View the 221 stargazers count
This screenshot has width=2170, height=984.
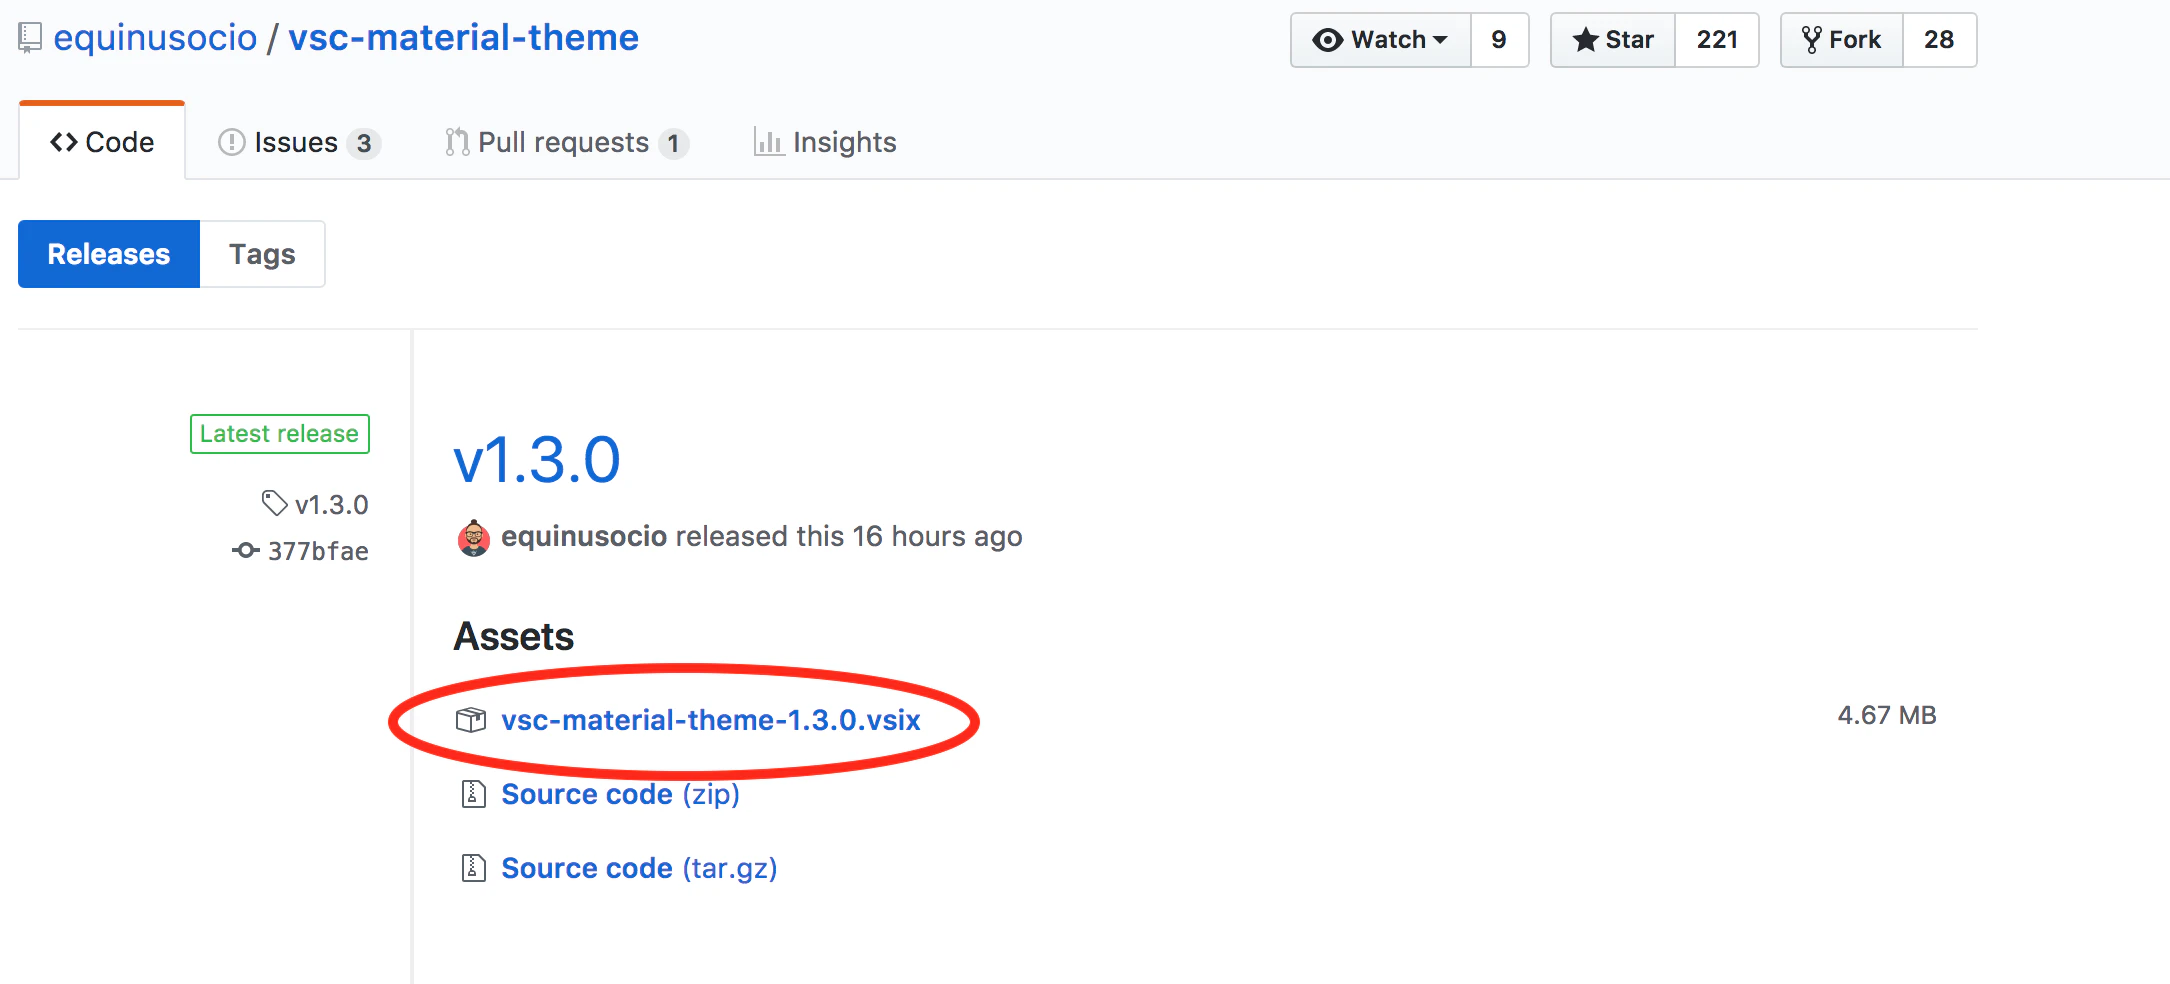pyautogui.click(x=1717, y=40)
